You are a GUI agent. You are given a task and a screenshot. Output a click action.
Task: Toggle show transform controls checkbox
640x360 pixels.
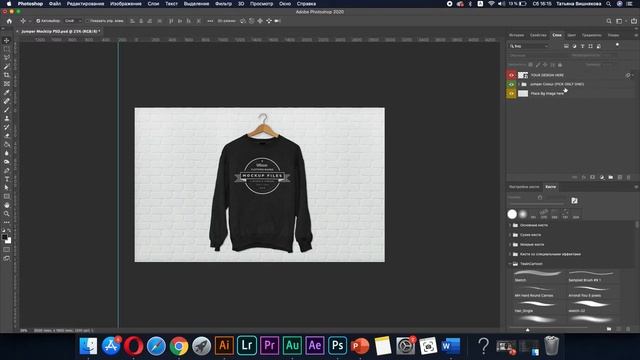(x=87, y=21)
